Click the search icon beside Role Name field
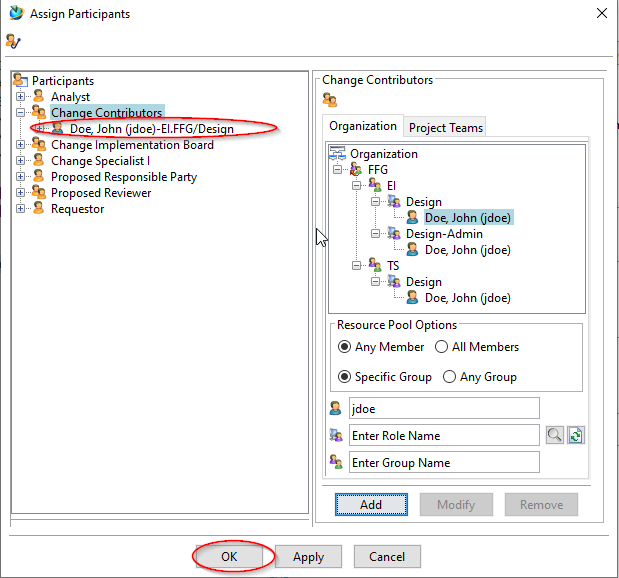Screen dimensions: 619x578 coord(554,435)
